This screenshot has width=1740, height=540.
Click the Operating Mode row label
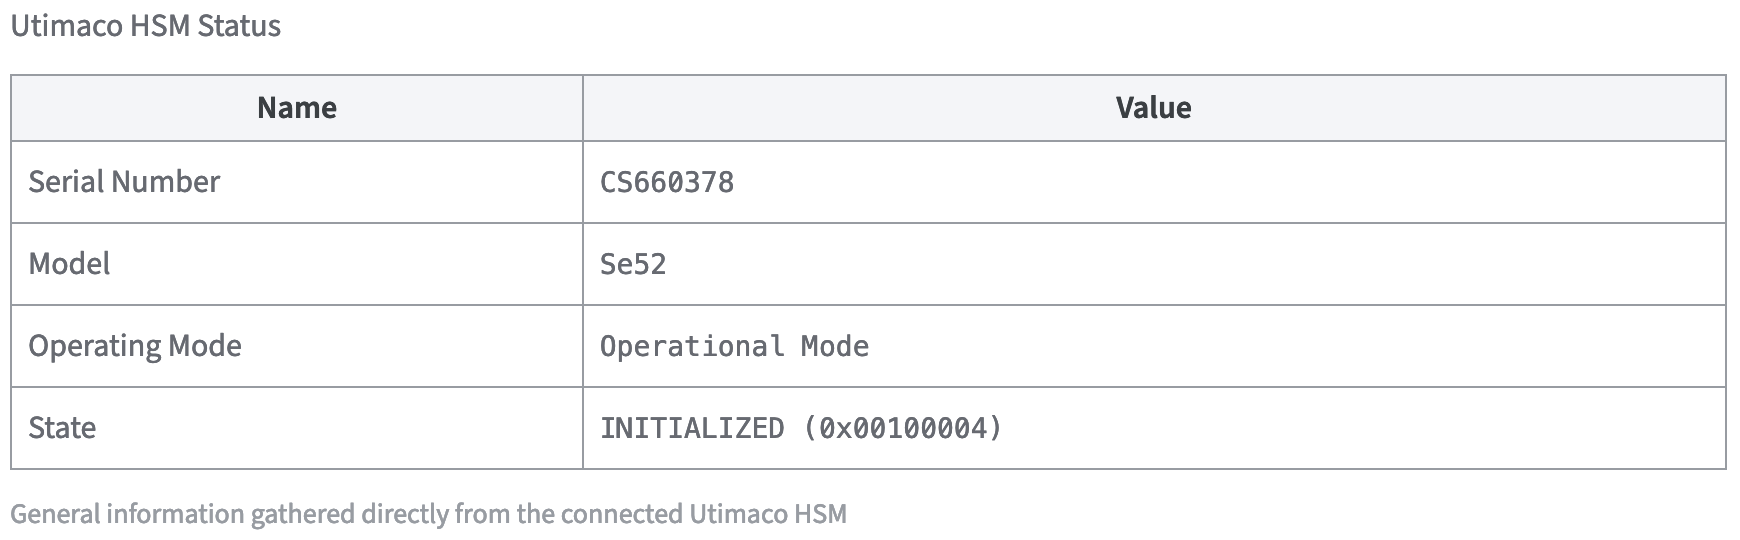click(135, 346)
